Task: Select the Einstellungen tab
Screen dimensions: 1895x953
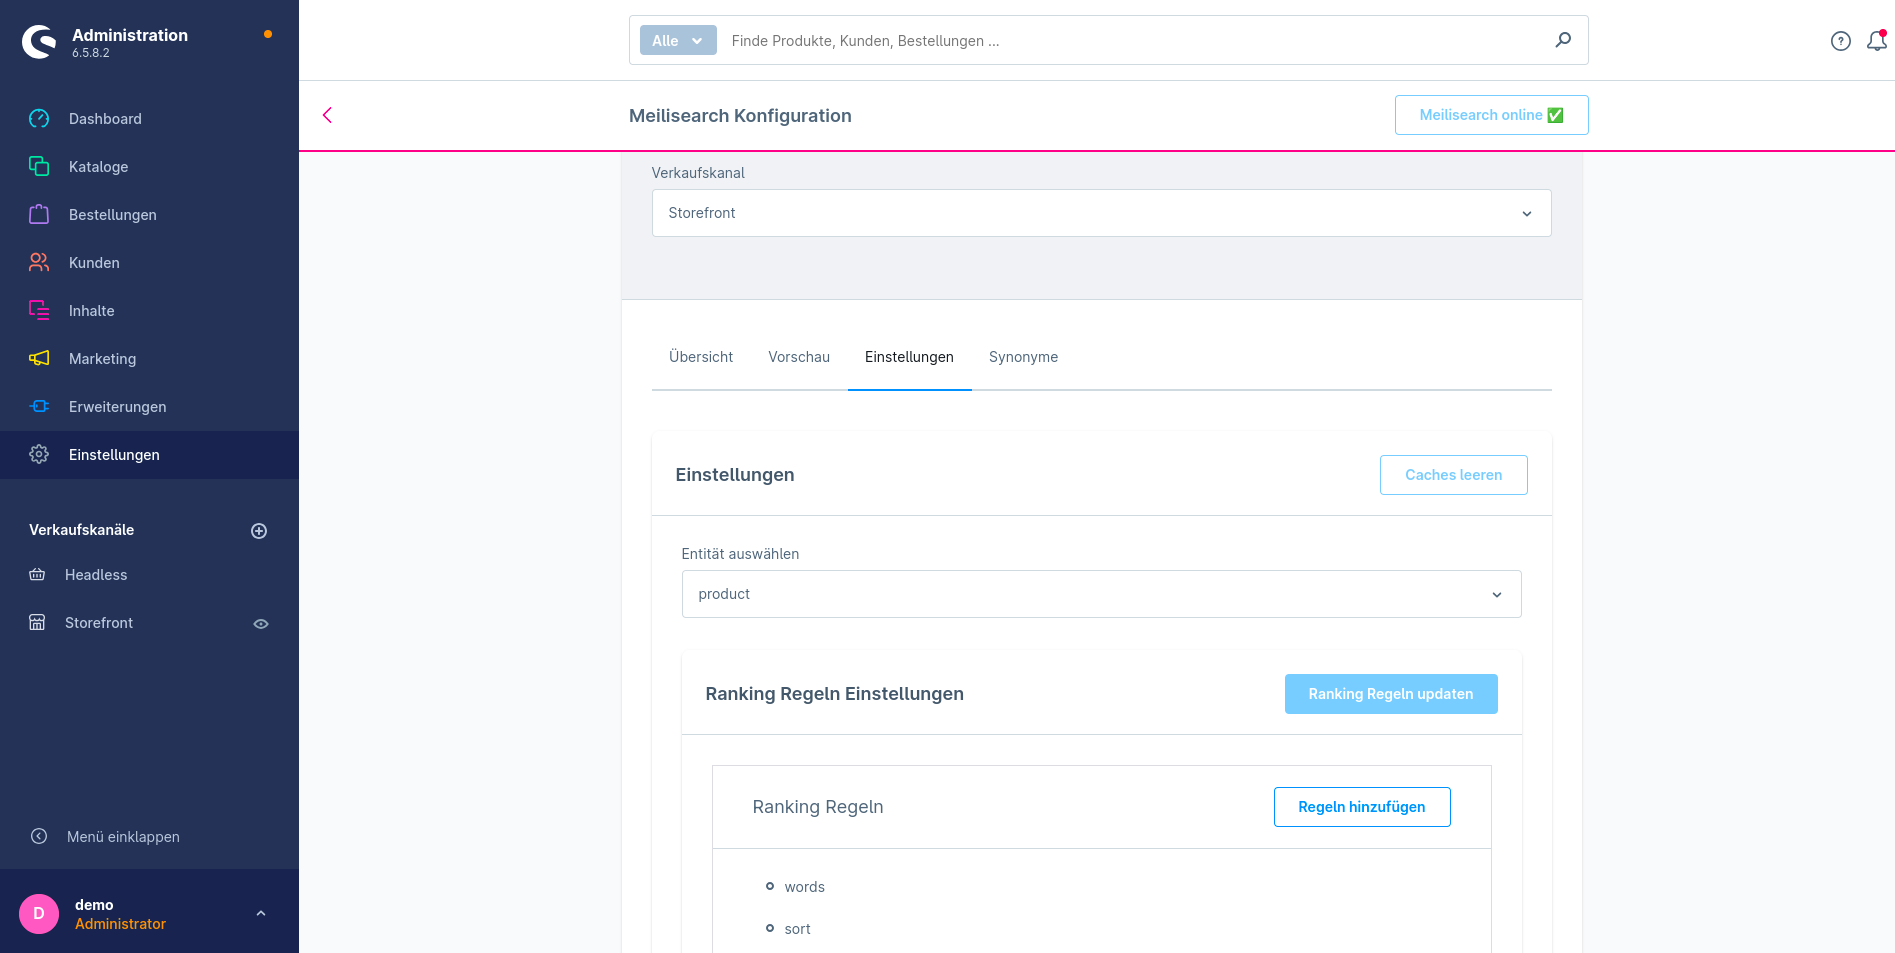Action: coord(909,357)
